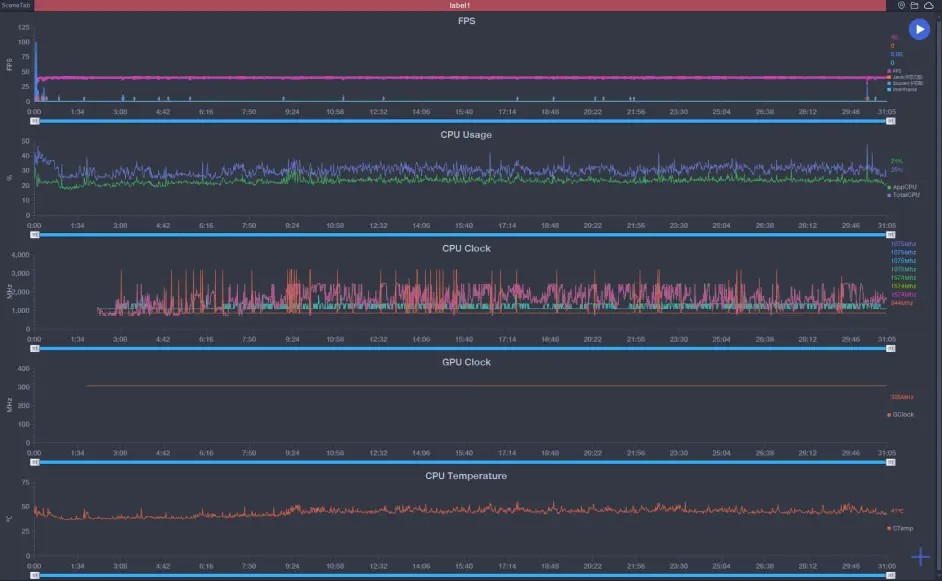The width and height of the screenshot is (942, 581).
Task: Click the cloud upload icon in top bar
Action: coord(929,5)
